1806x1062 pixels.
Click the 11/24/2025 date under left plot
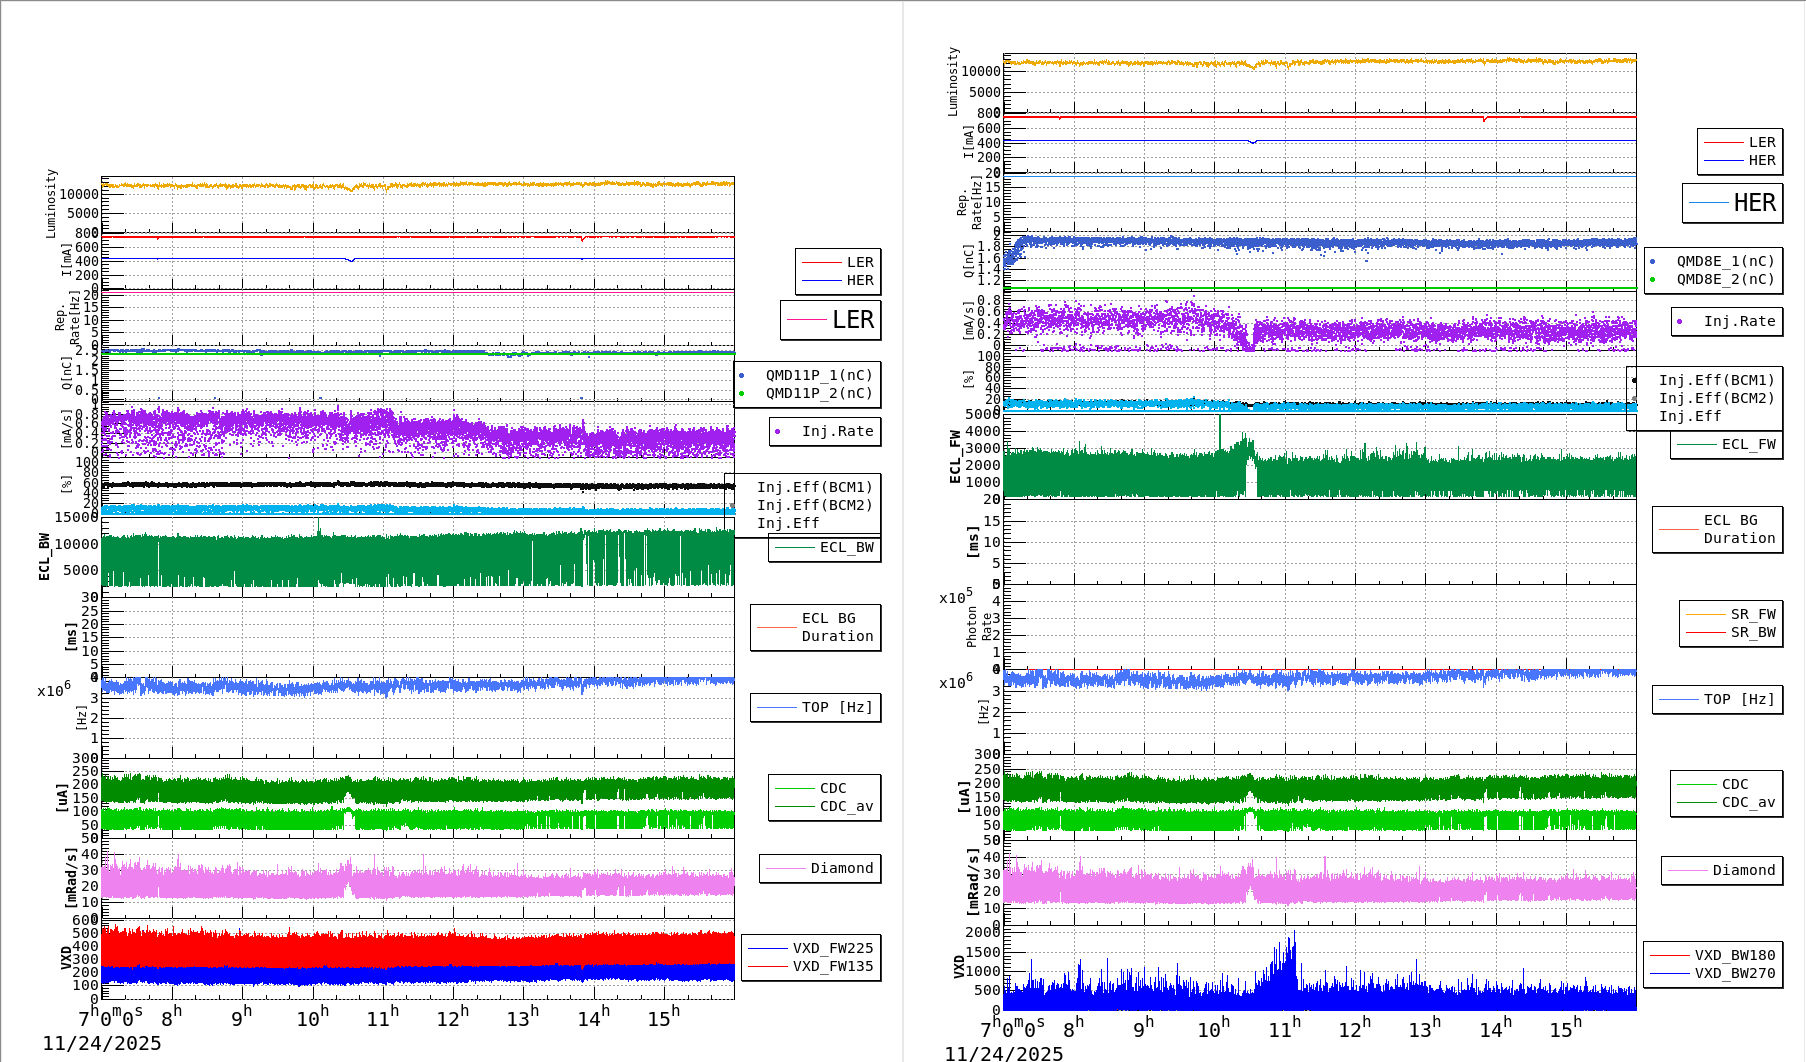click(x=102, y=1043)
